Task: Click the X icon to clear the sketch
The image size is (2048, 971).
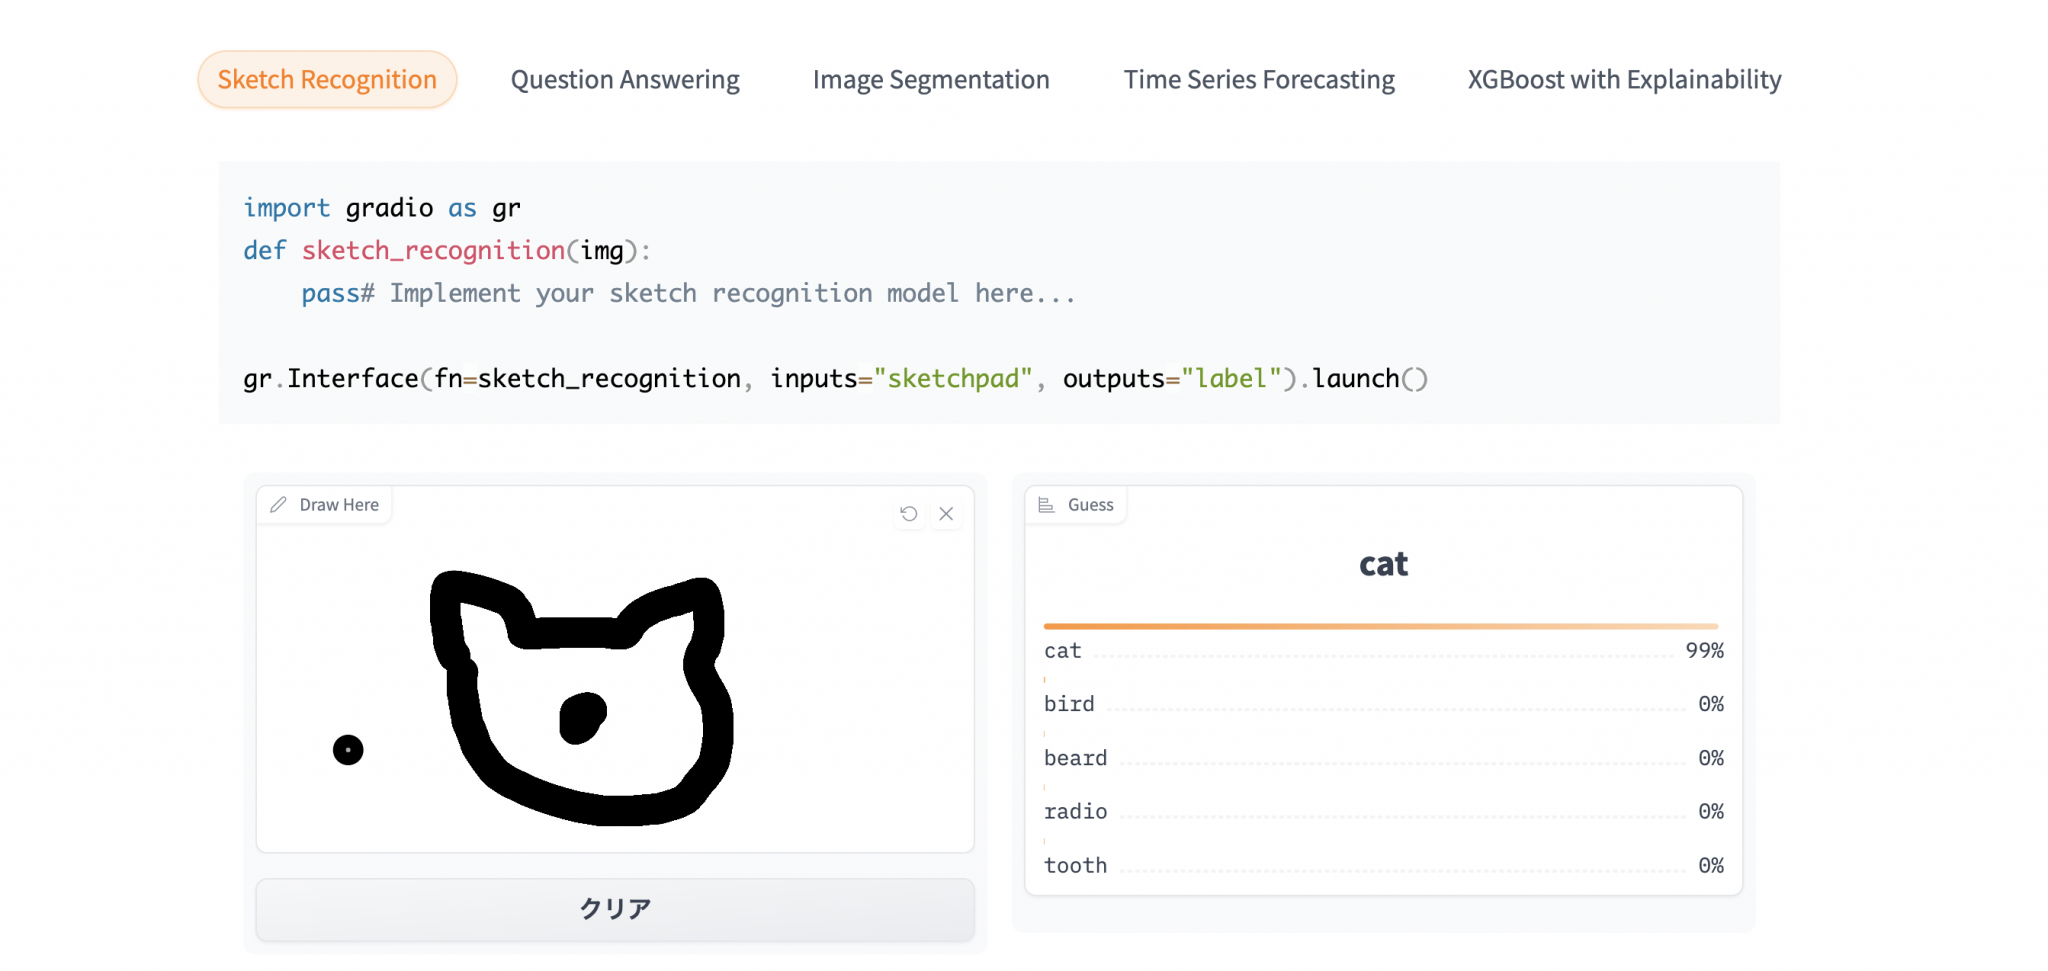Action: (946, 513)
